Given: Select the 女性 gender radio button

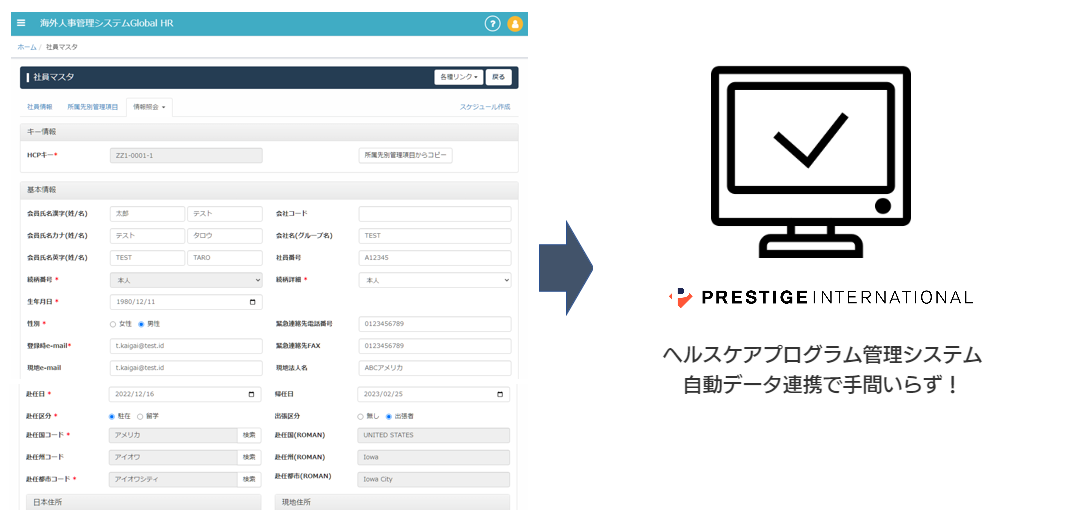Looking at the screenshot, I should [113, 324].
